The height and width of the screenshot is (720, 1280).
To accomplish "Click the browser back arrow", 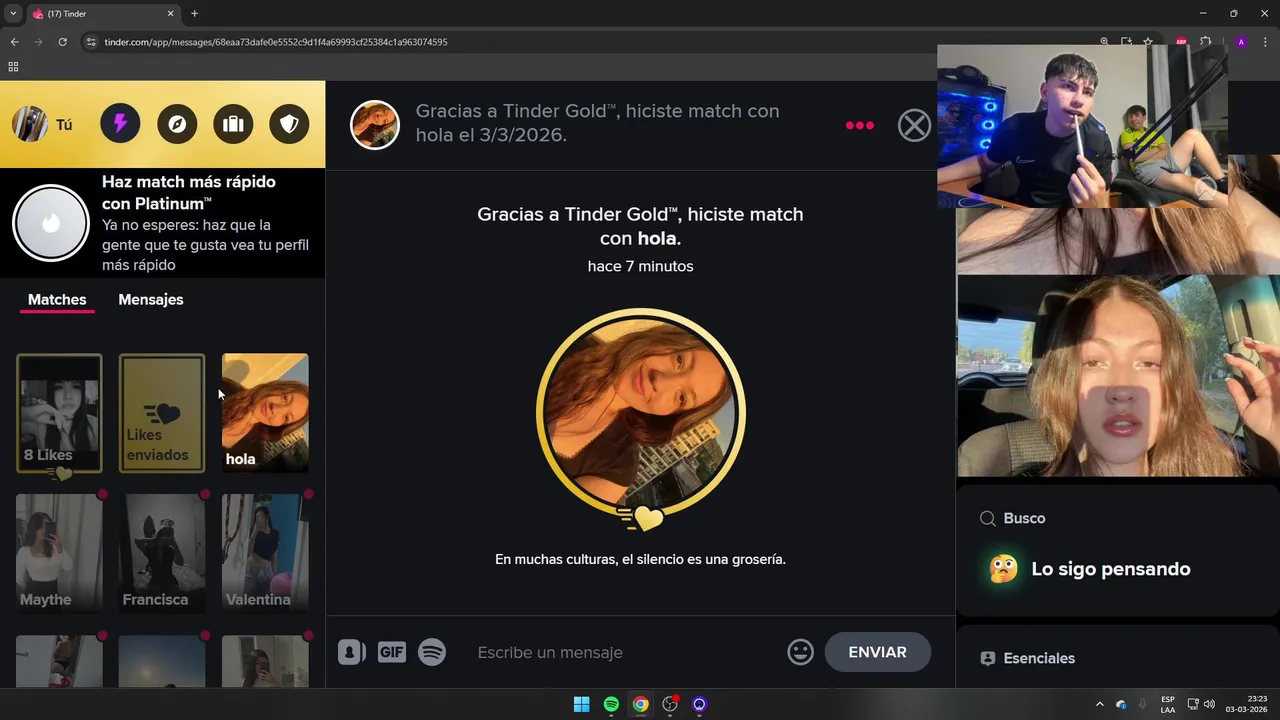I will (x=14, y=42).
